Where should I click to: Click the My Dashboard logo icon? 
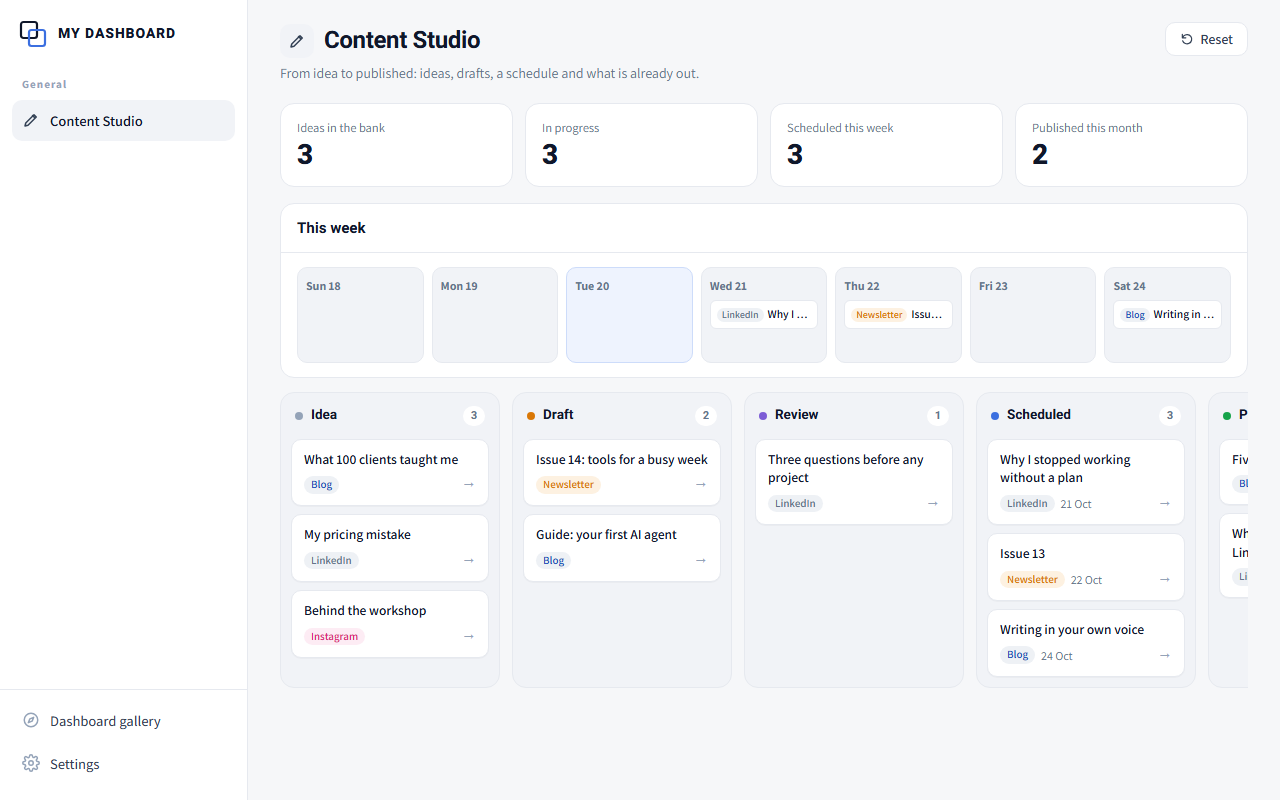(x=33, y=33)
